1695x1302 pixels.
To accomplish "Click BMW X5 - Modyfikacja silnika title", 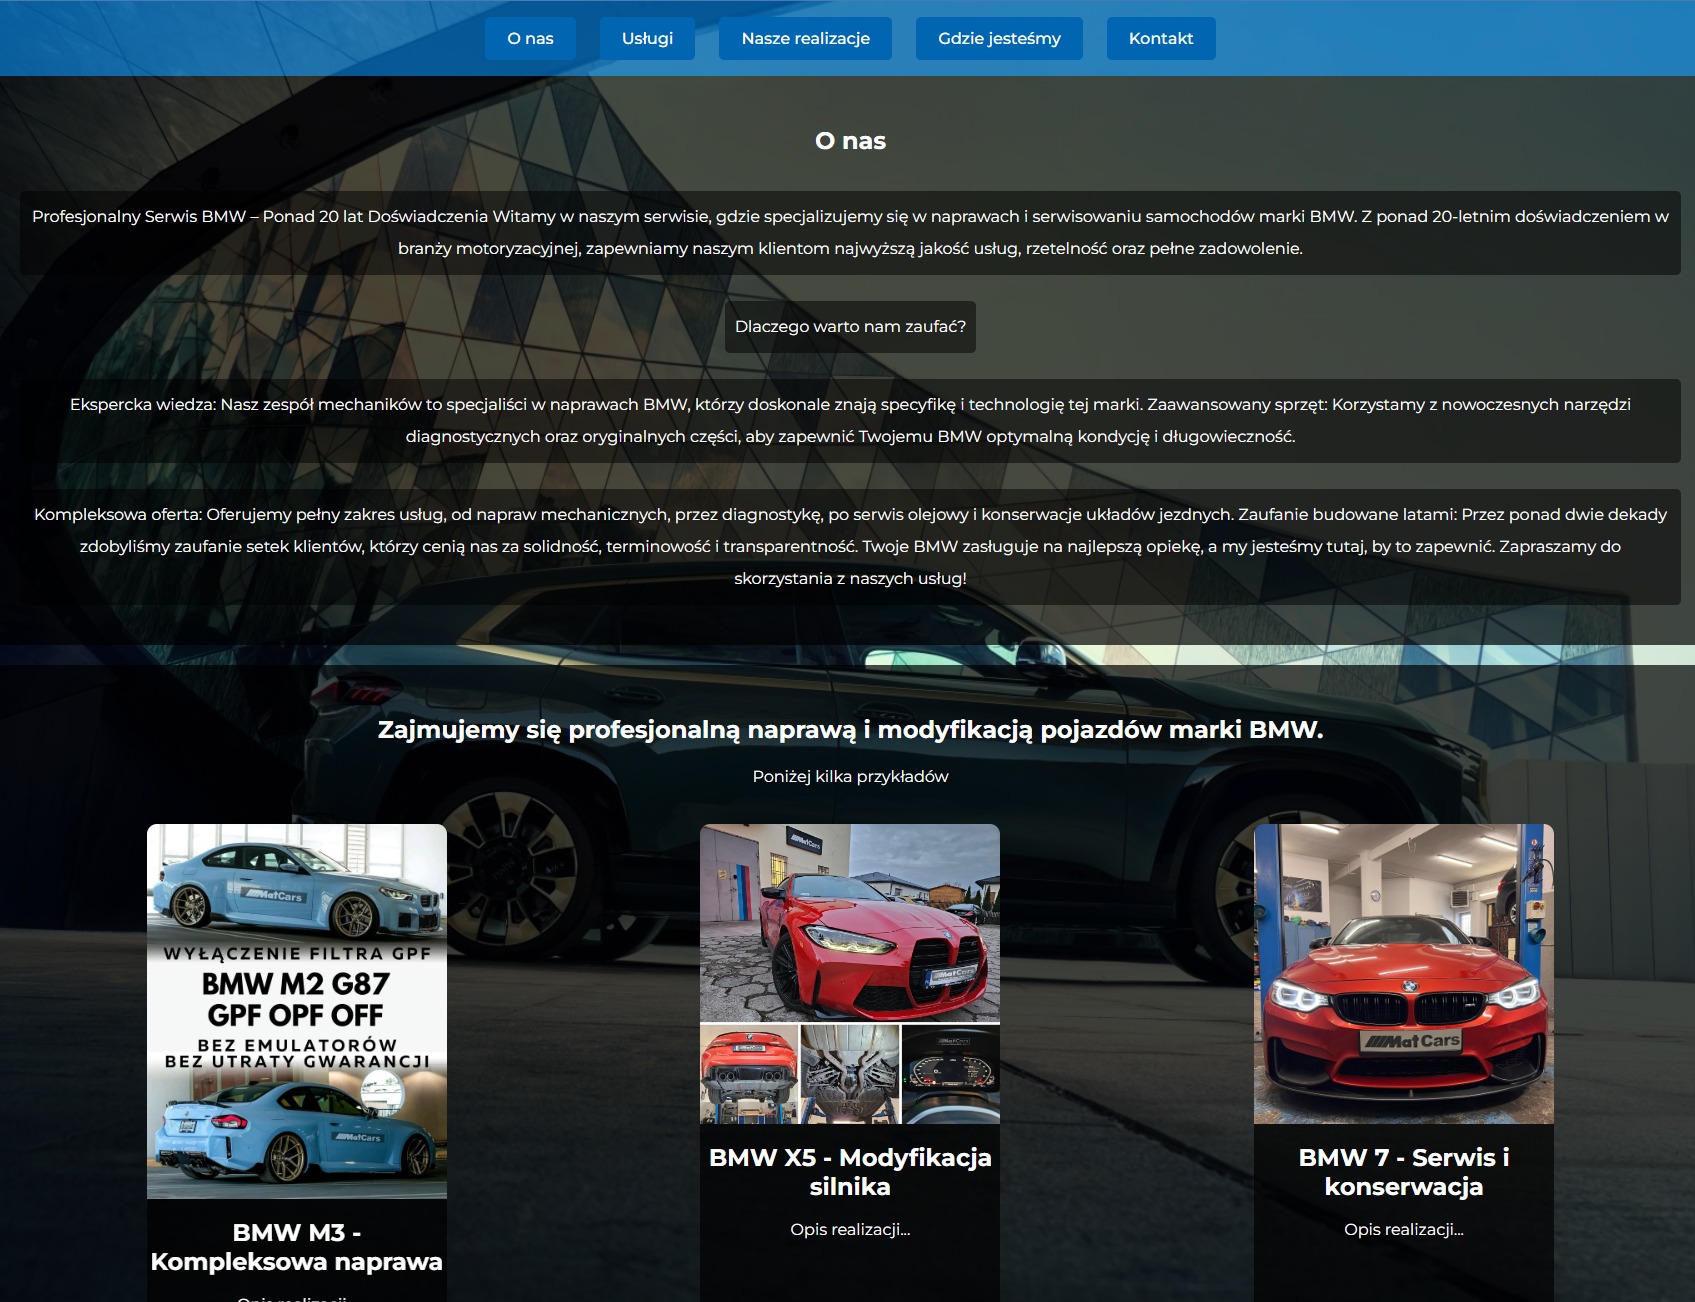I will (x=850, y=1172).
